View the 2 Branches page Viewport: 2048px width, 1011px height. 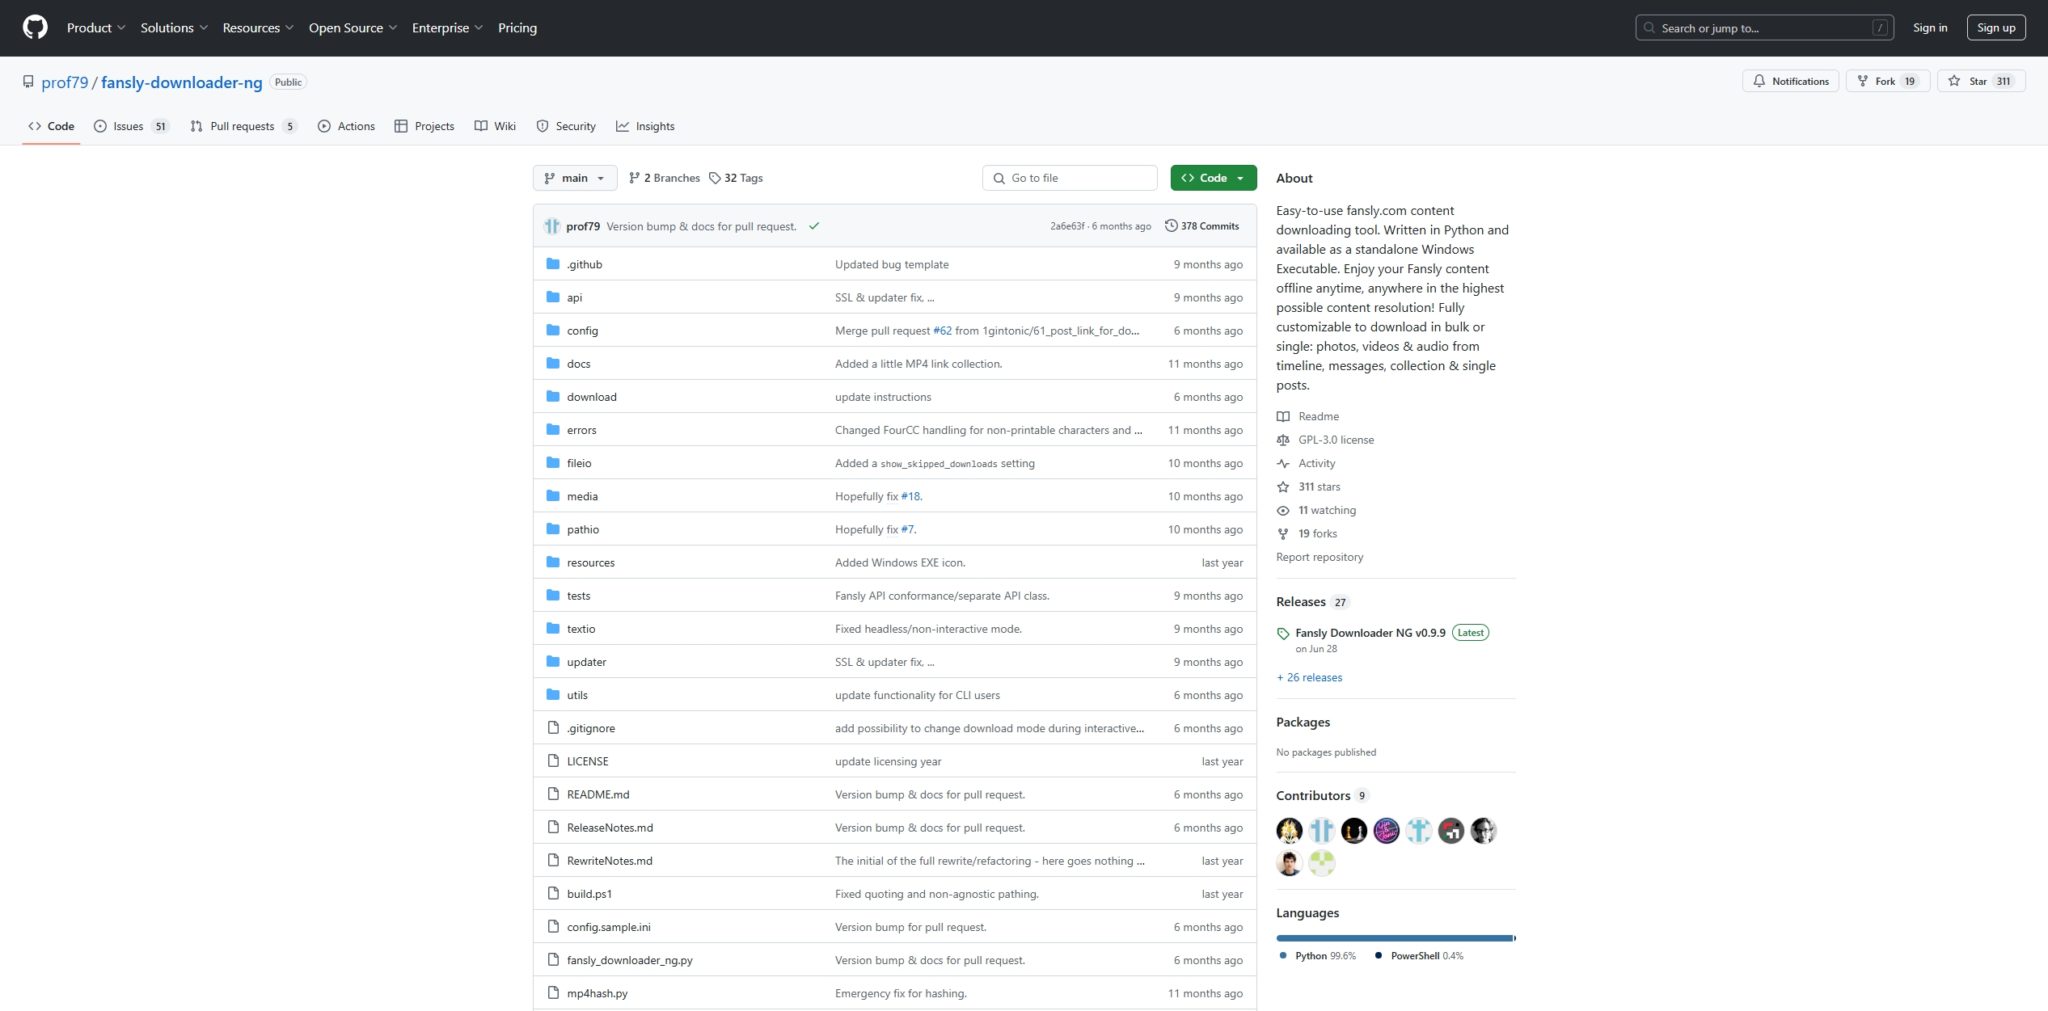click(x=664, y=178)
